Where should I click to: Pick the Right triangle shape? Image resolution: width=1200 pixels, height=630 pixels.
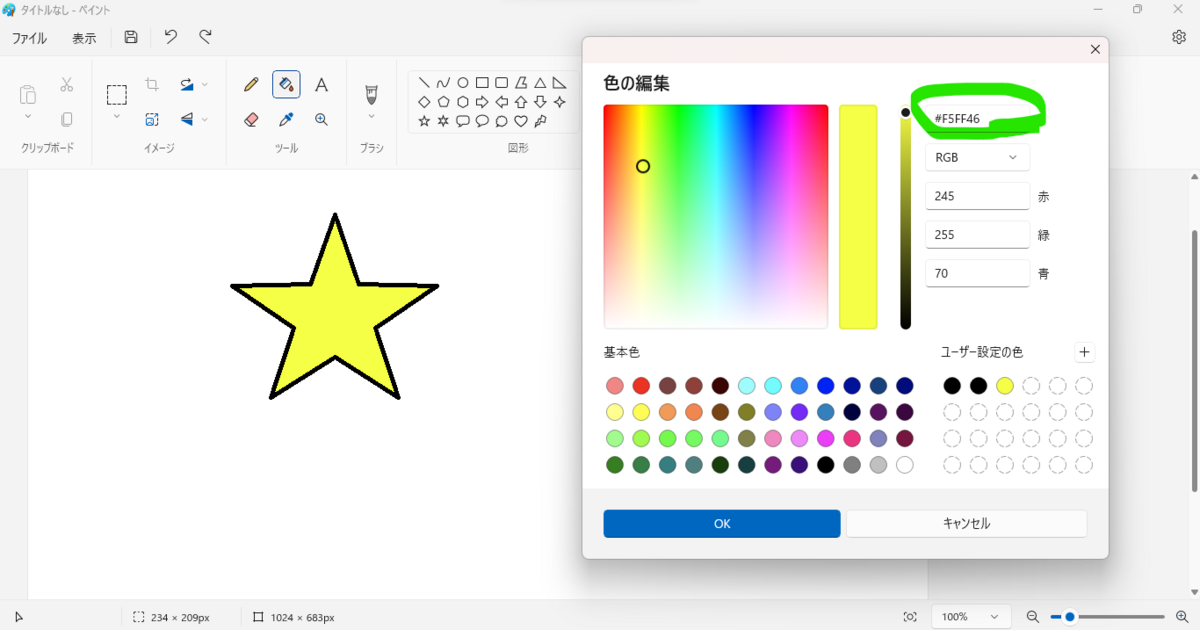click(559, 83)
